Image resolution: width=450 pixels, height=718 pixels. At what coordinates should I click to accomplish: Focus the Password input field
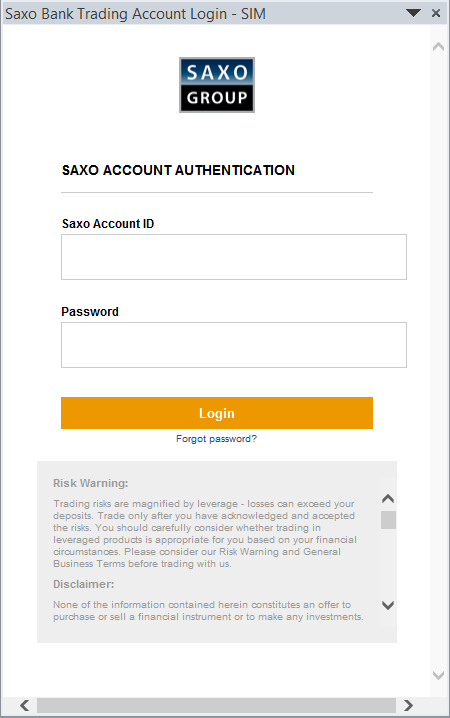(234, 345)
